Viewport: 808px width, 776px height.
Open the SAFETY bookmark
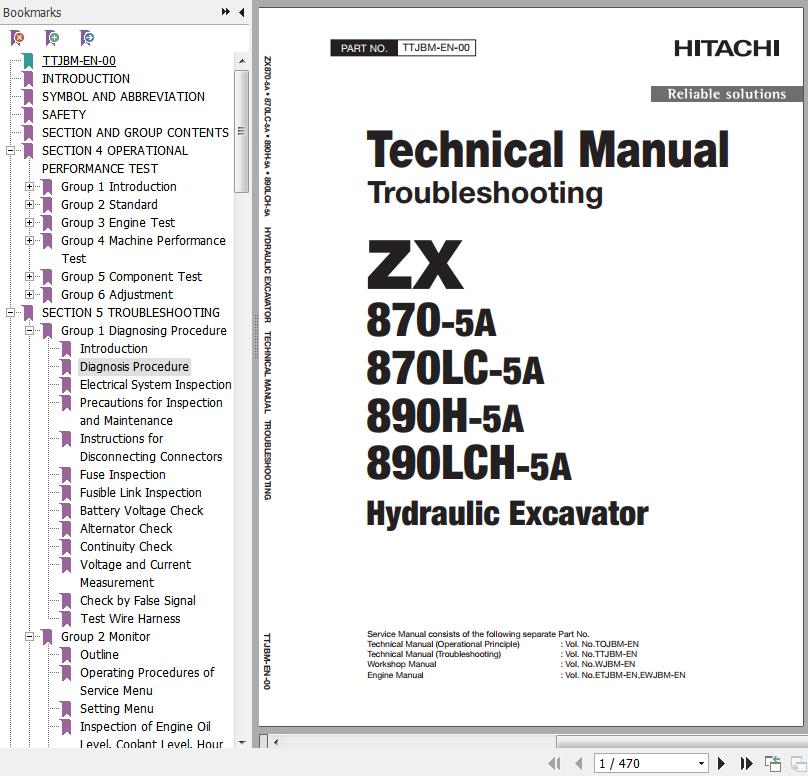coord(64,115)
